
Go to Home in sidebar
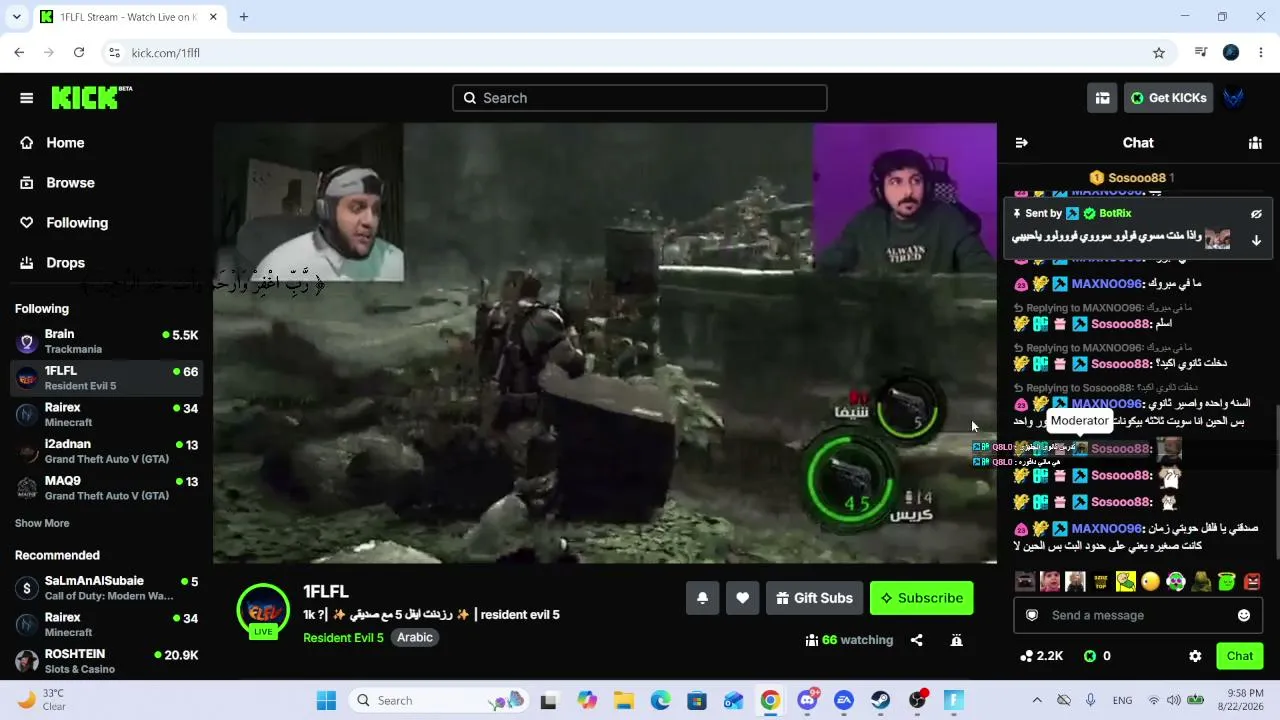coord(52,143)
